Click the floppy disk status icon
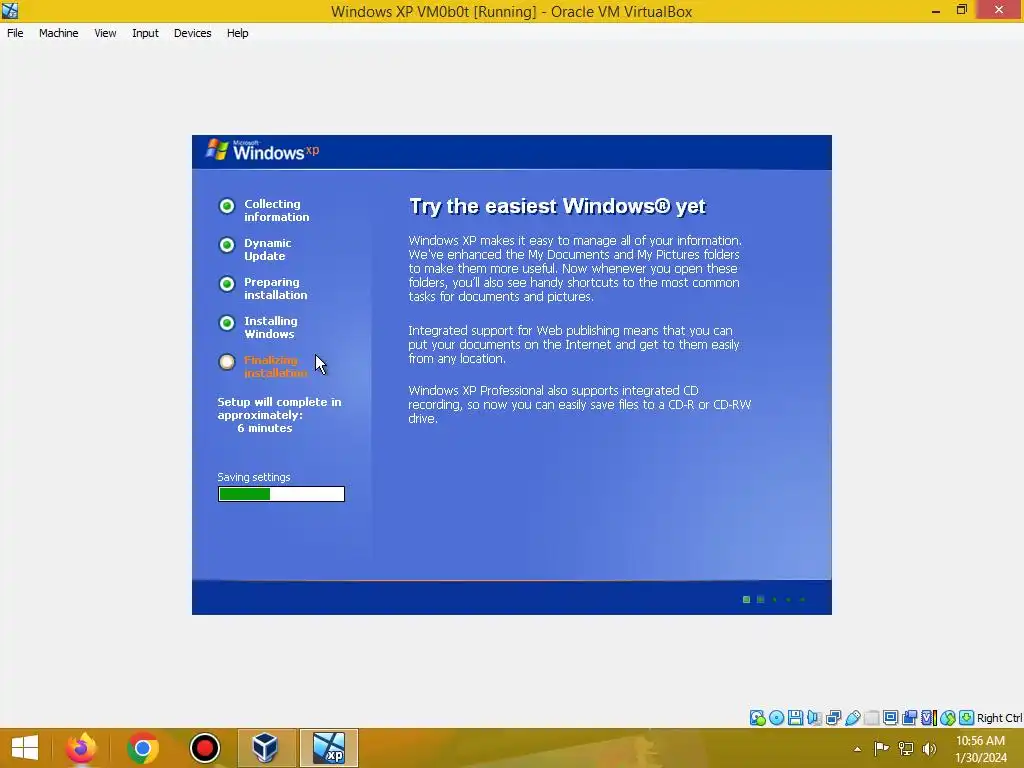Viewport: 1024px width, 768px height. tap(795, 718)
